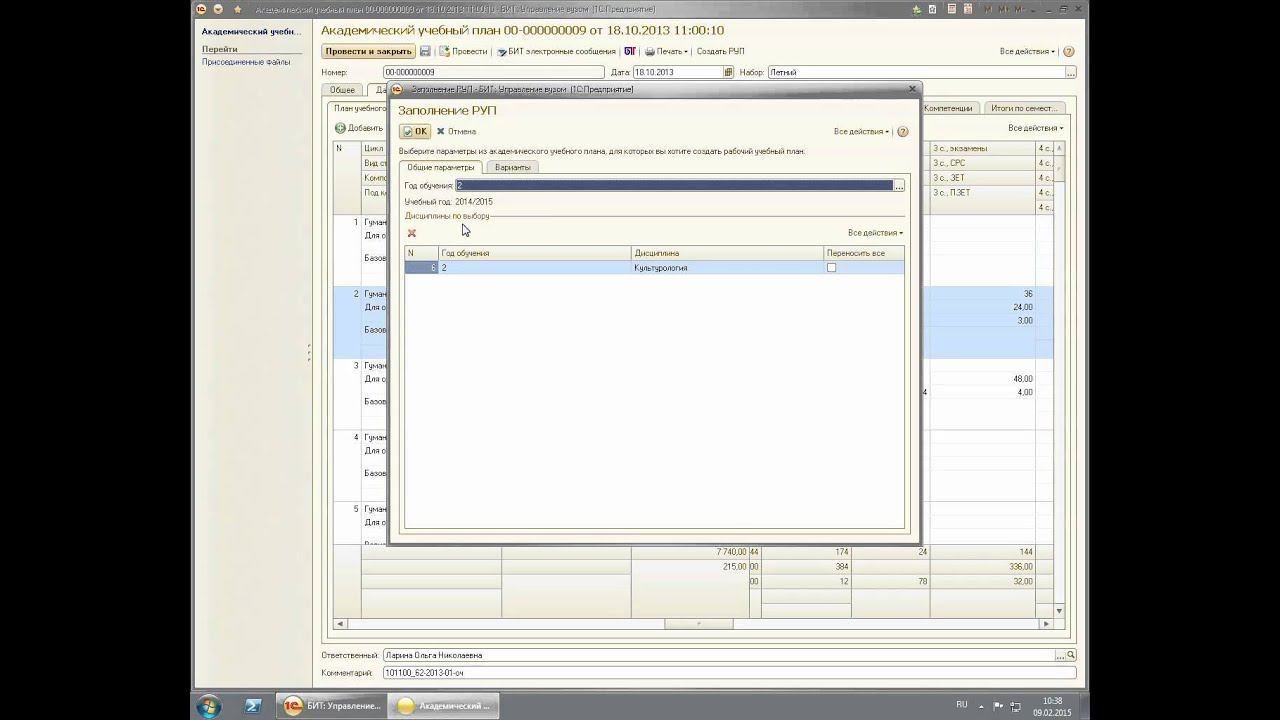
Task: Click the Дисциплина column header
Action: tap(727, 253)
